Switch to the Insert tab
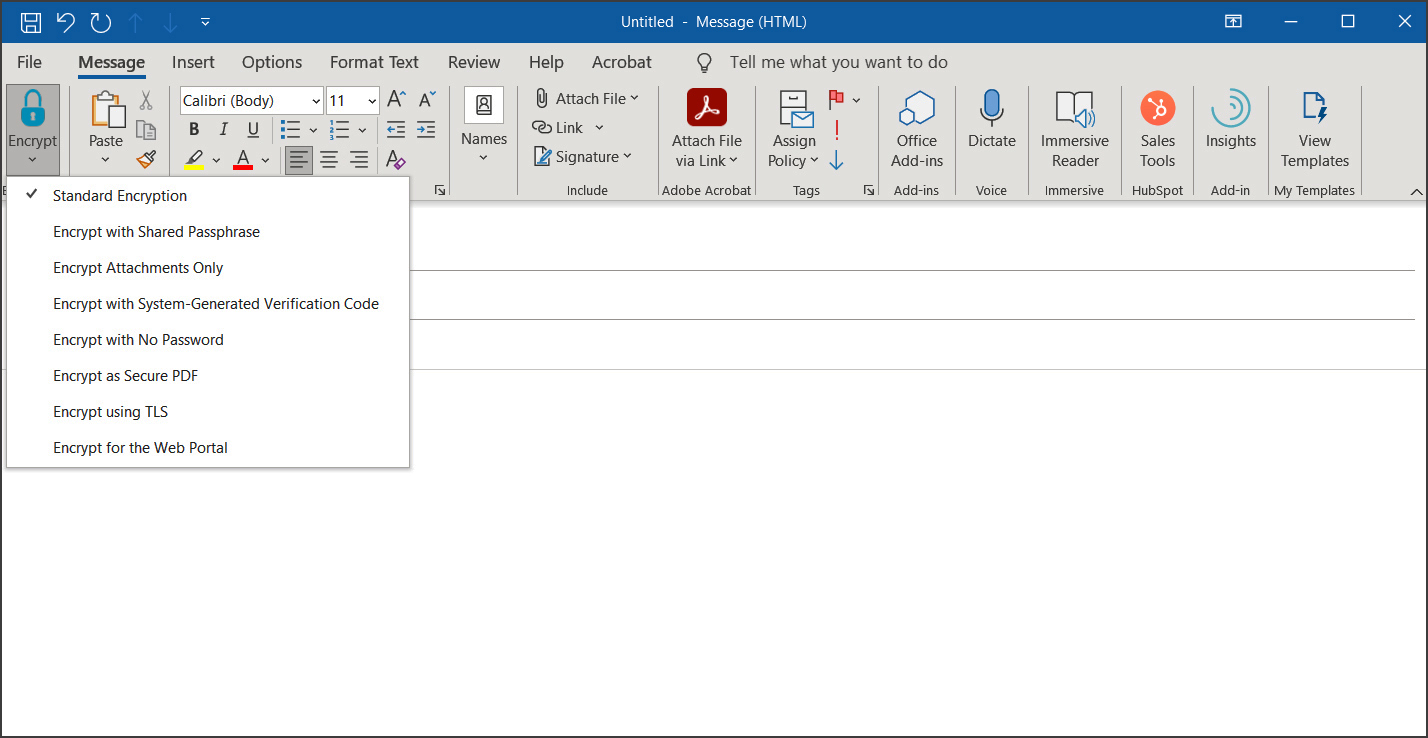1428x738 pixels. pyautogui.click(x=193, y=62)
